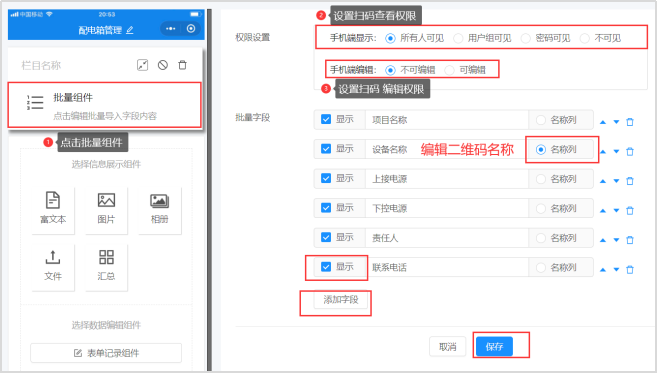The width and height of the screenshot is (657, 373).
Task: Toggle the 显示 checkbox for 项目名称
Action: [x=326, y=119]
